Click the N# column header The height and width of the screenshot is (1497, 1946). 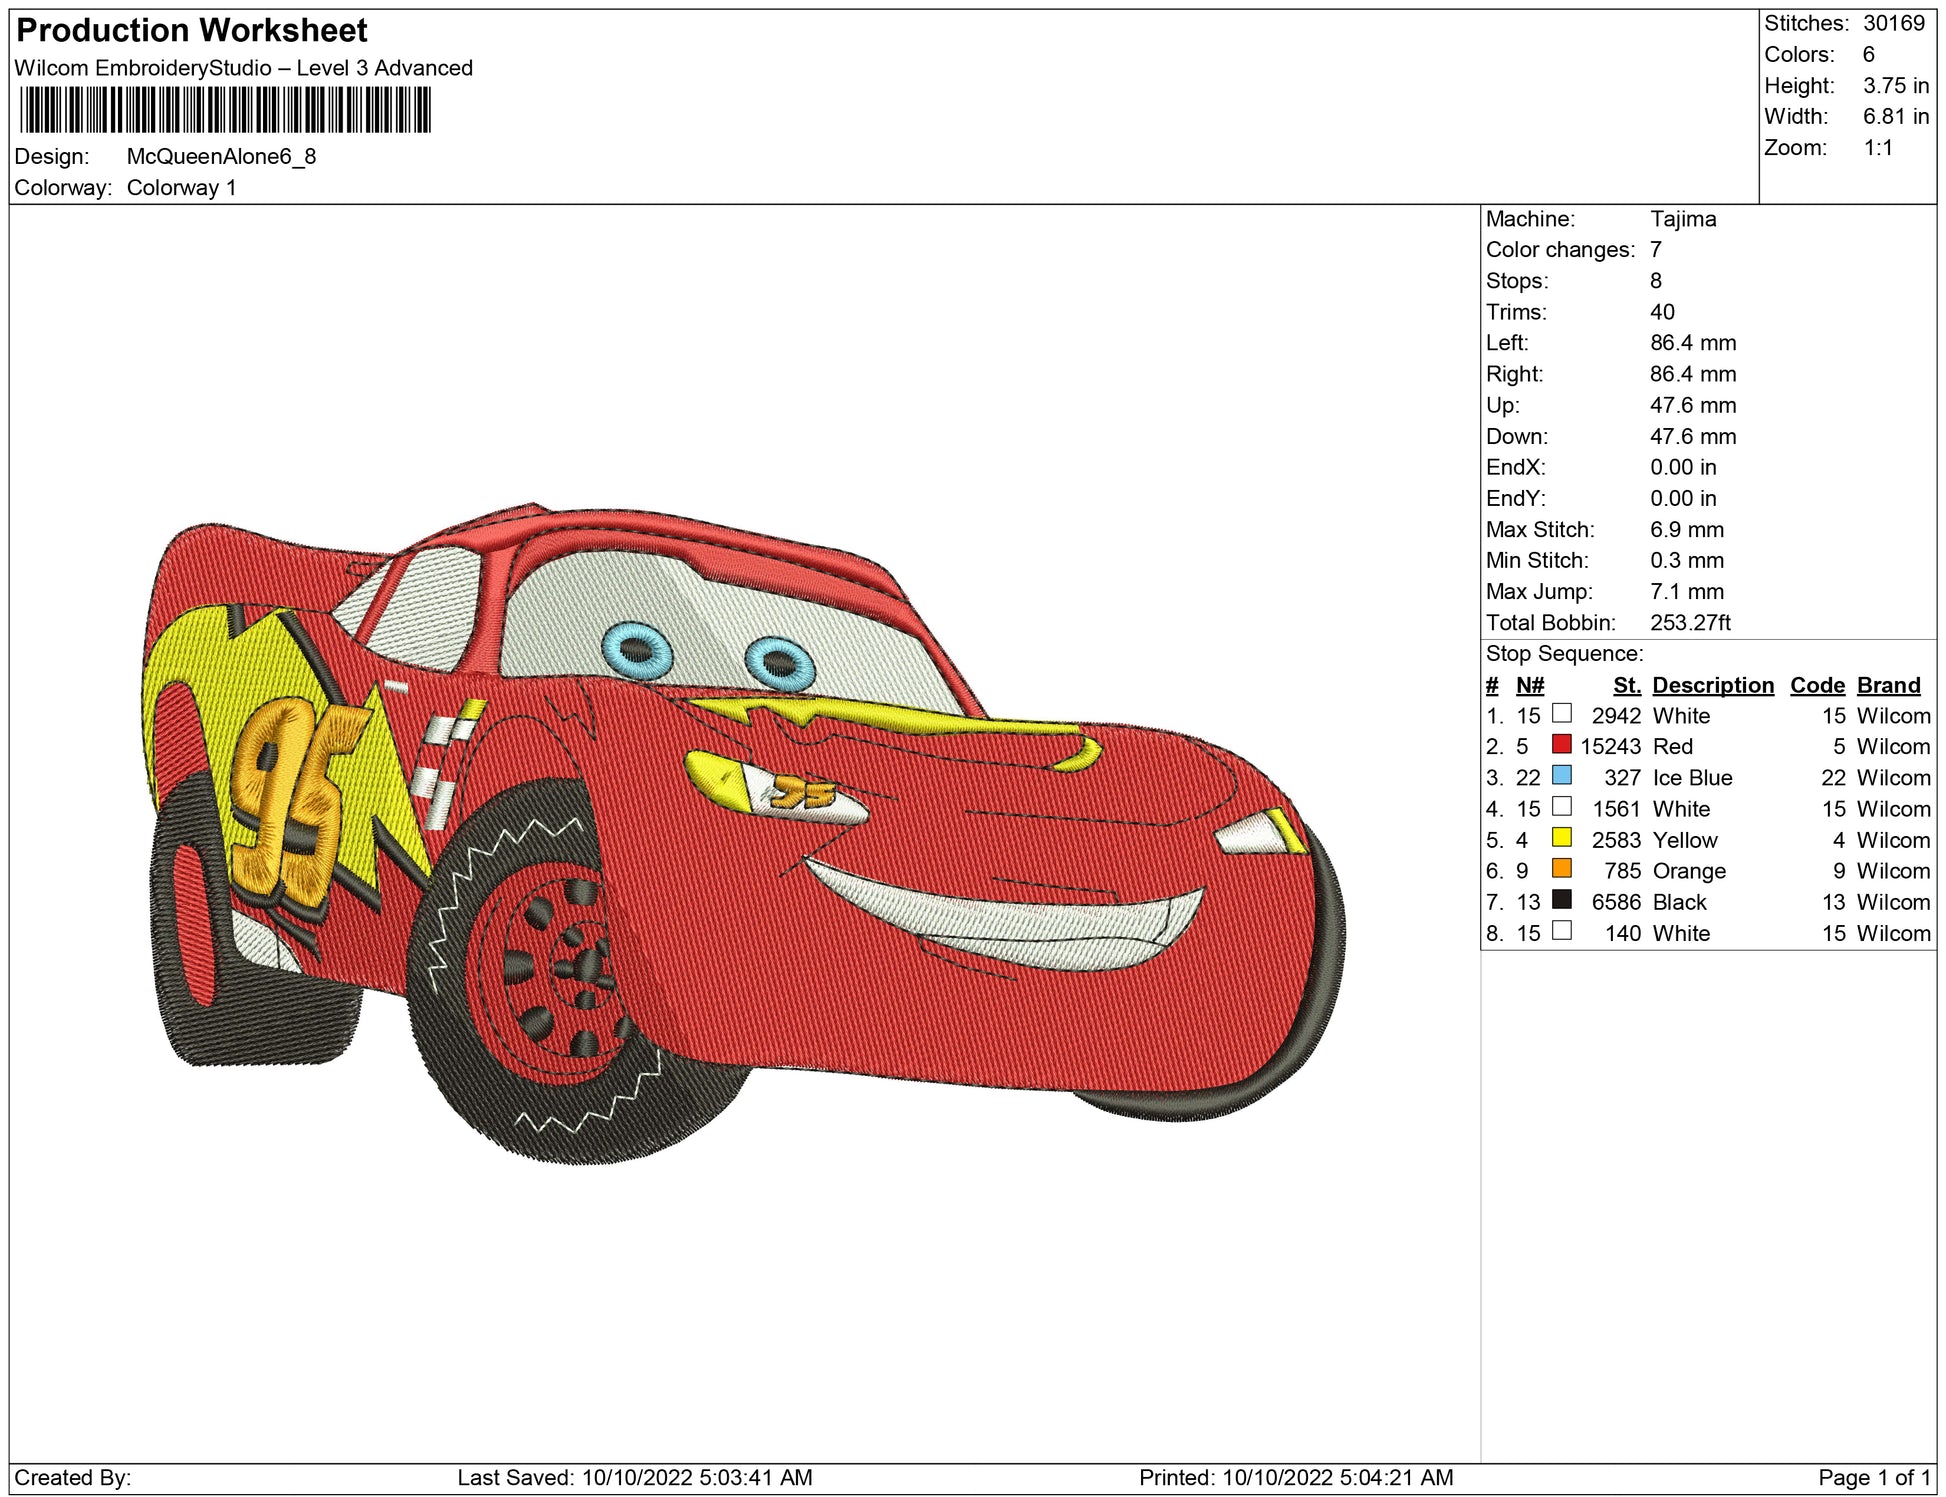click(x=1529, y=685)
